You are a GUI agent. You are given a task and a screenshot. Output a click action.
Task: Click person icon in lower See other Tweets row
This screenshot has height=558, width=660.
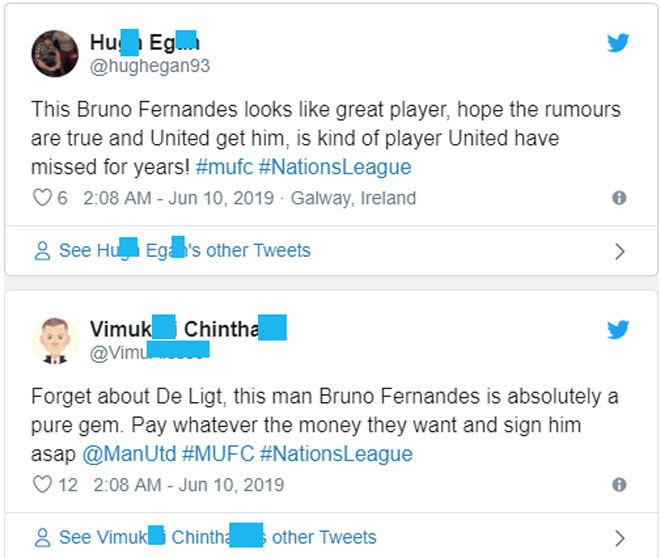pos(42,538)
